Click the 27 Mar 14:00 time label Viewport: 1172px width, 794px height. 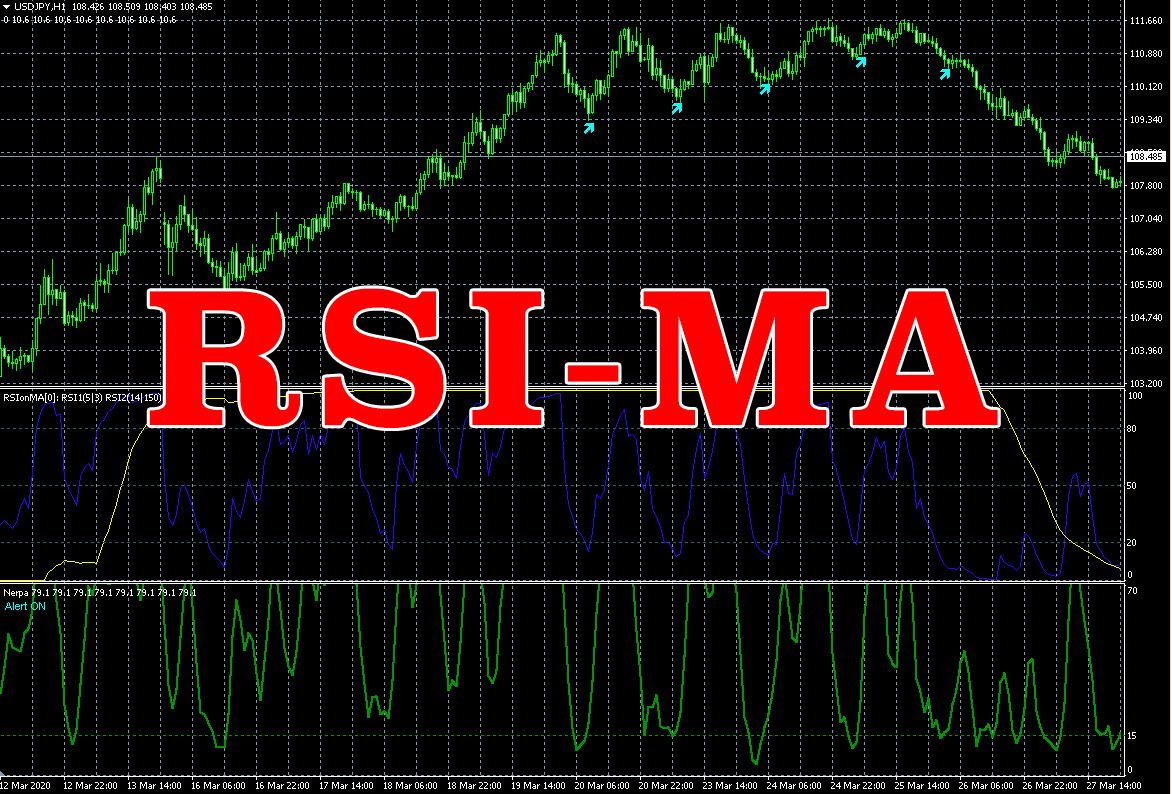[x=1114, y=785]
